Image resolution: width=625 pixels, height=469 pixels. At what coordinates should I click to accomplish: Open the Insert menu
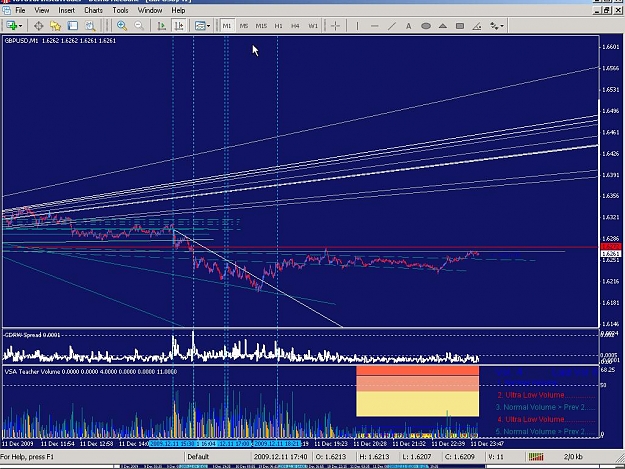pyautogui.click(x=67, y=10)
